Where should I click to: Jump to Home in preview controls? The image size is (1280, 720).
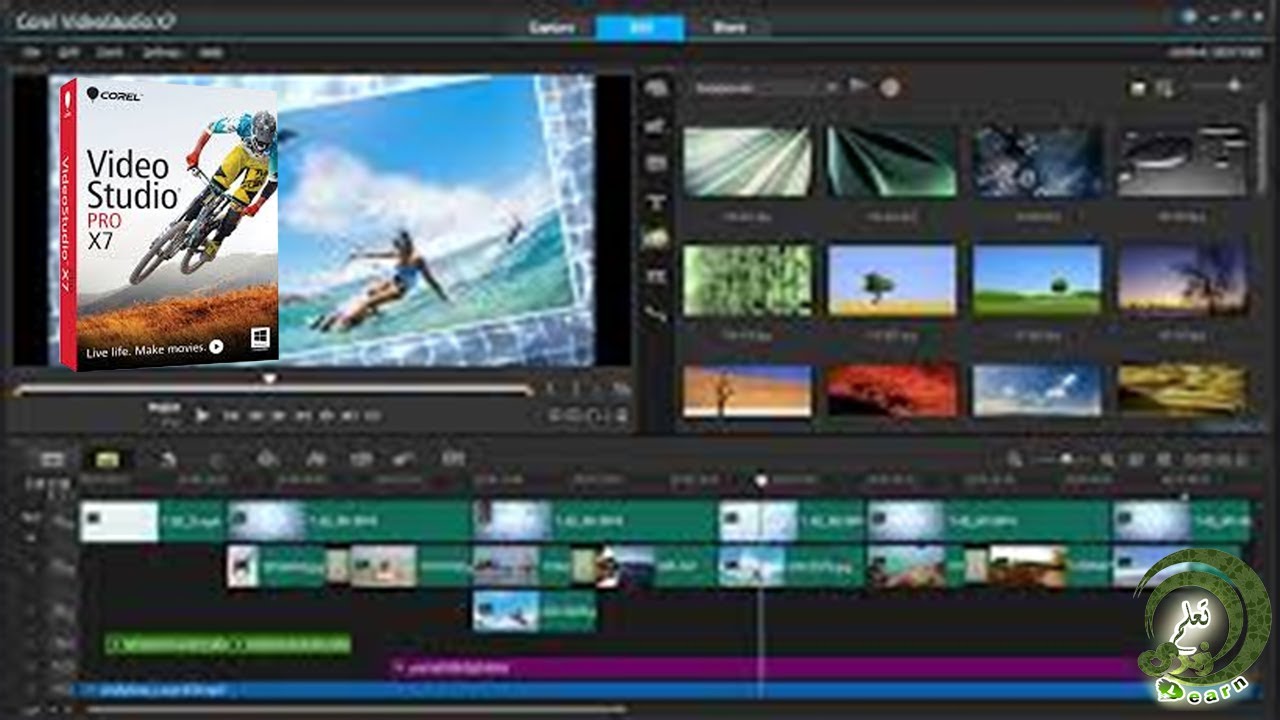coord(230,415)
